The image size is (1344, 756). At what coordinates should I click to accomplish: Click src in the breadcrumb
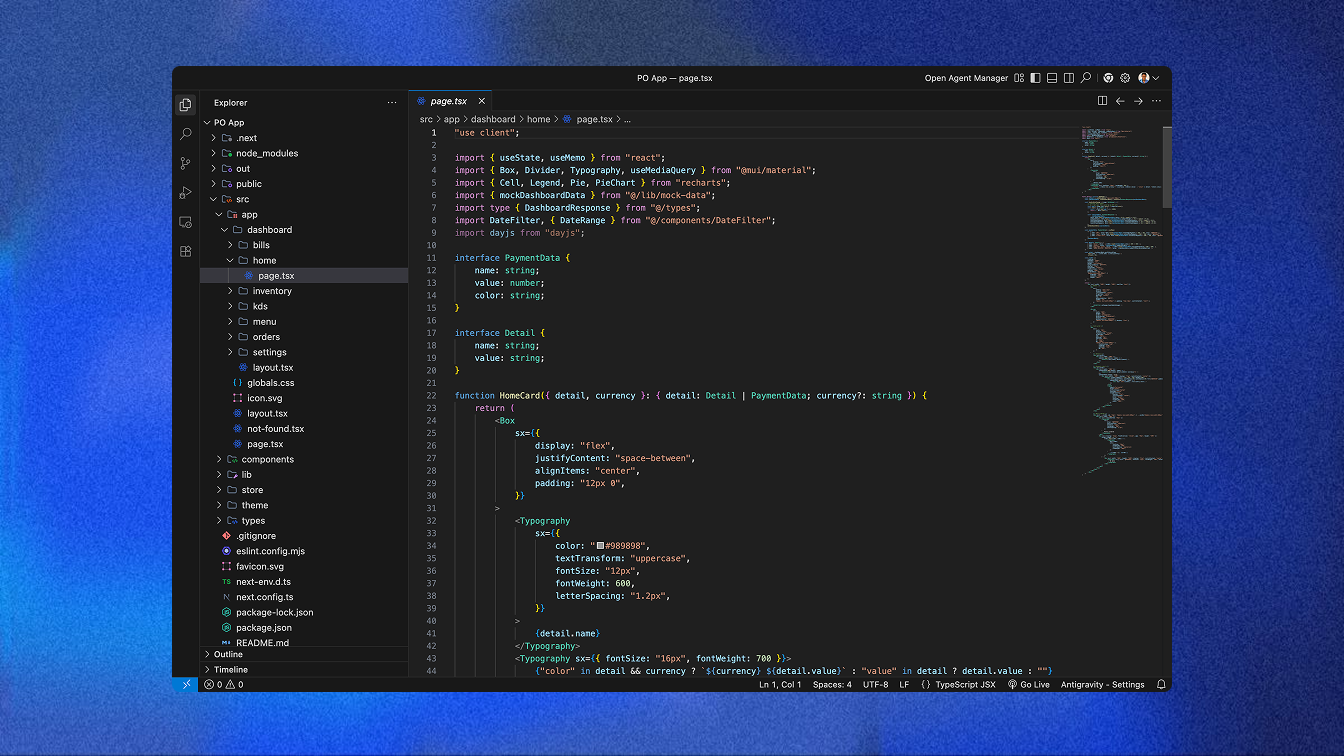point(426,119)
